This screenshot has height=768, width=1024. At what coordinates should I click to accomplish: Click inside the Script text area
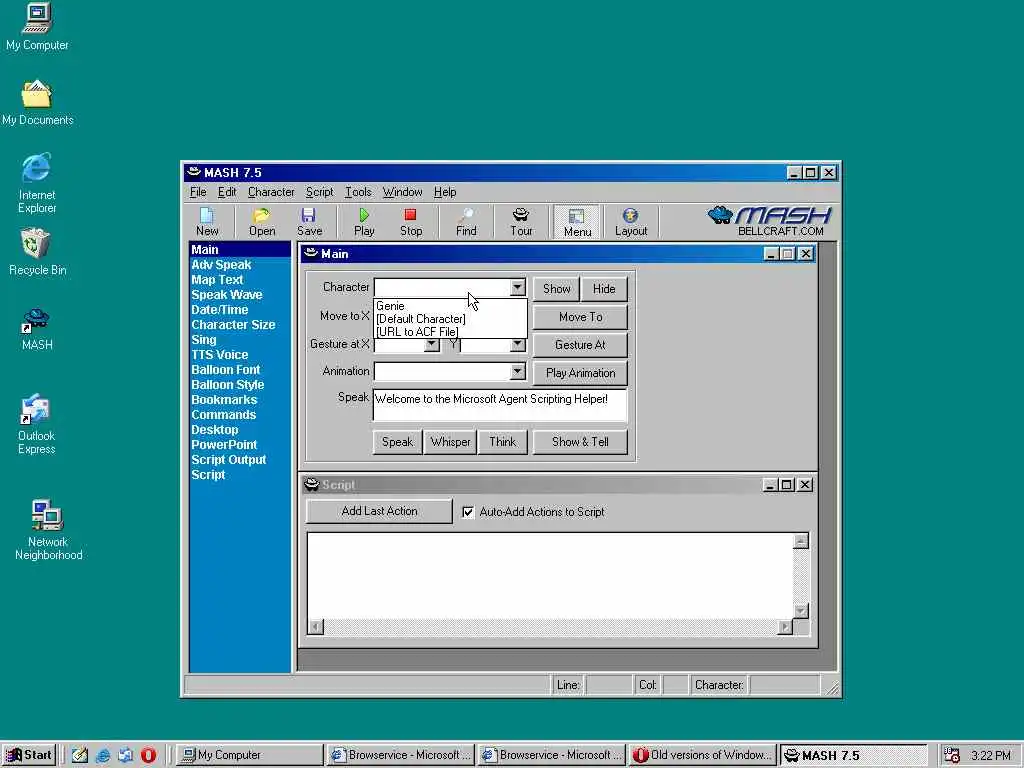[x=550, y=576]
